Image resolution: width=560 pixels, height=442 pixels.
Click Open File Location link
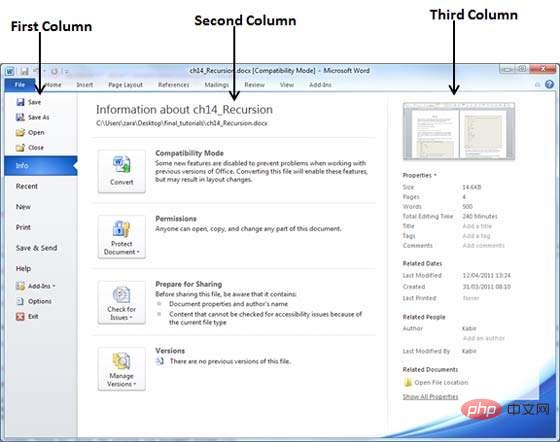441,382
